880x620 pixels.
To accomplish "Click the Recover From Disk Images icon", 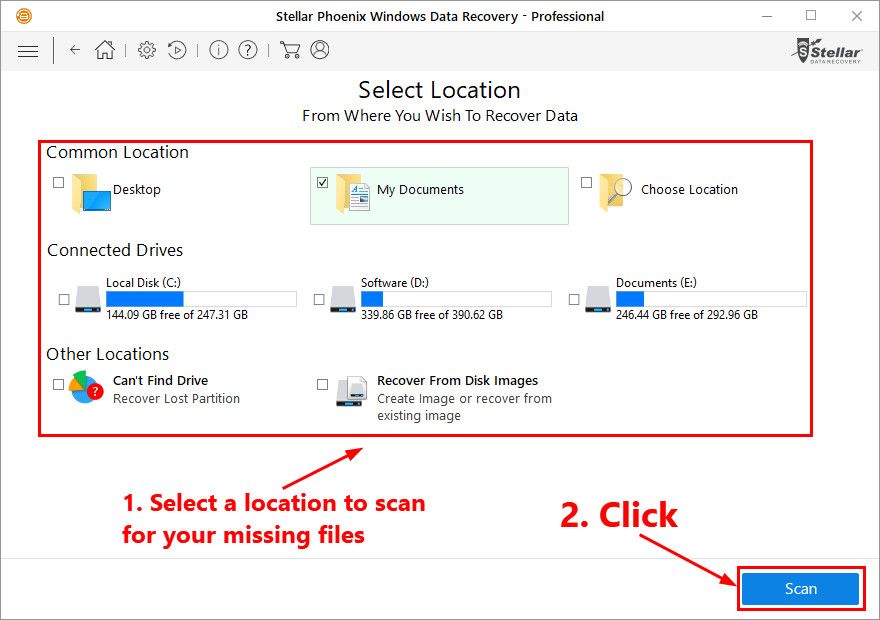I will [352, 391].
